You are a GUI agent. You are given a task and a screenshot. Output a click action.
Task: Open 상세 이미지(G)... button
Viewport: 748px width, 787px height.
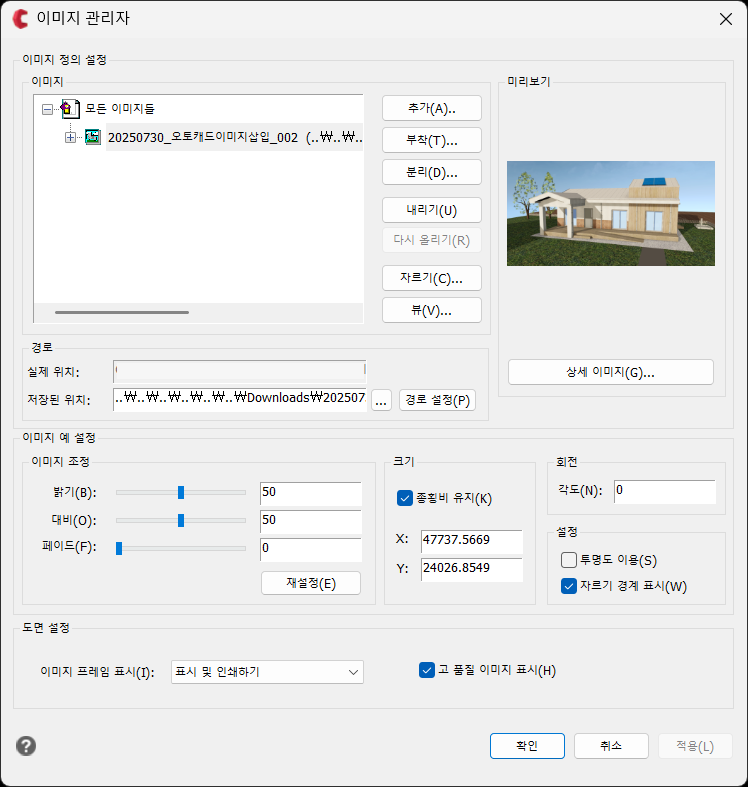(610, 372)
